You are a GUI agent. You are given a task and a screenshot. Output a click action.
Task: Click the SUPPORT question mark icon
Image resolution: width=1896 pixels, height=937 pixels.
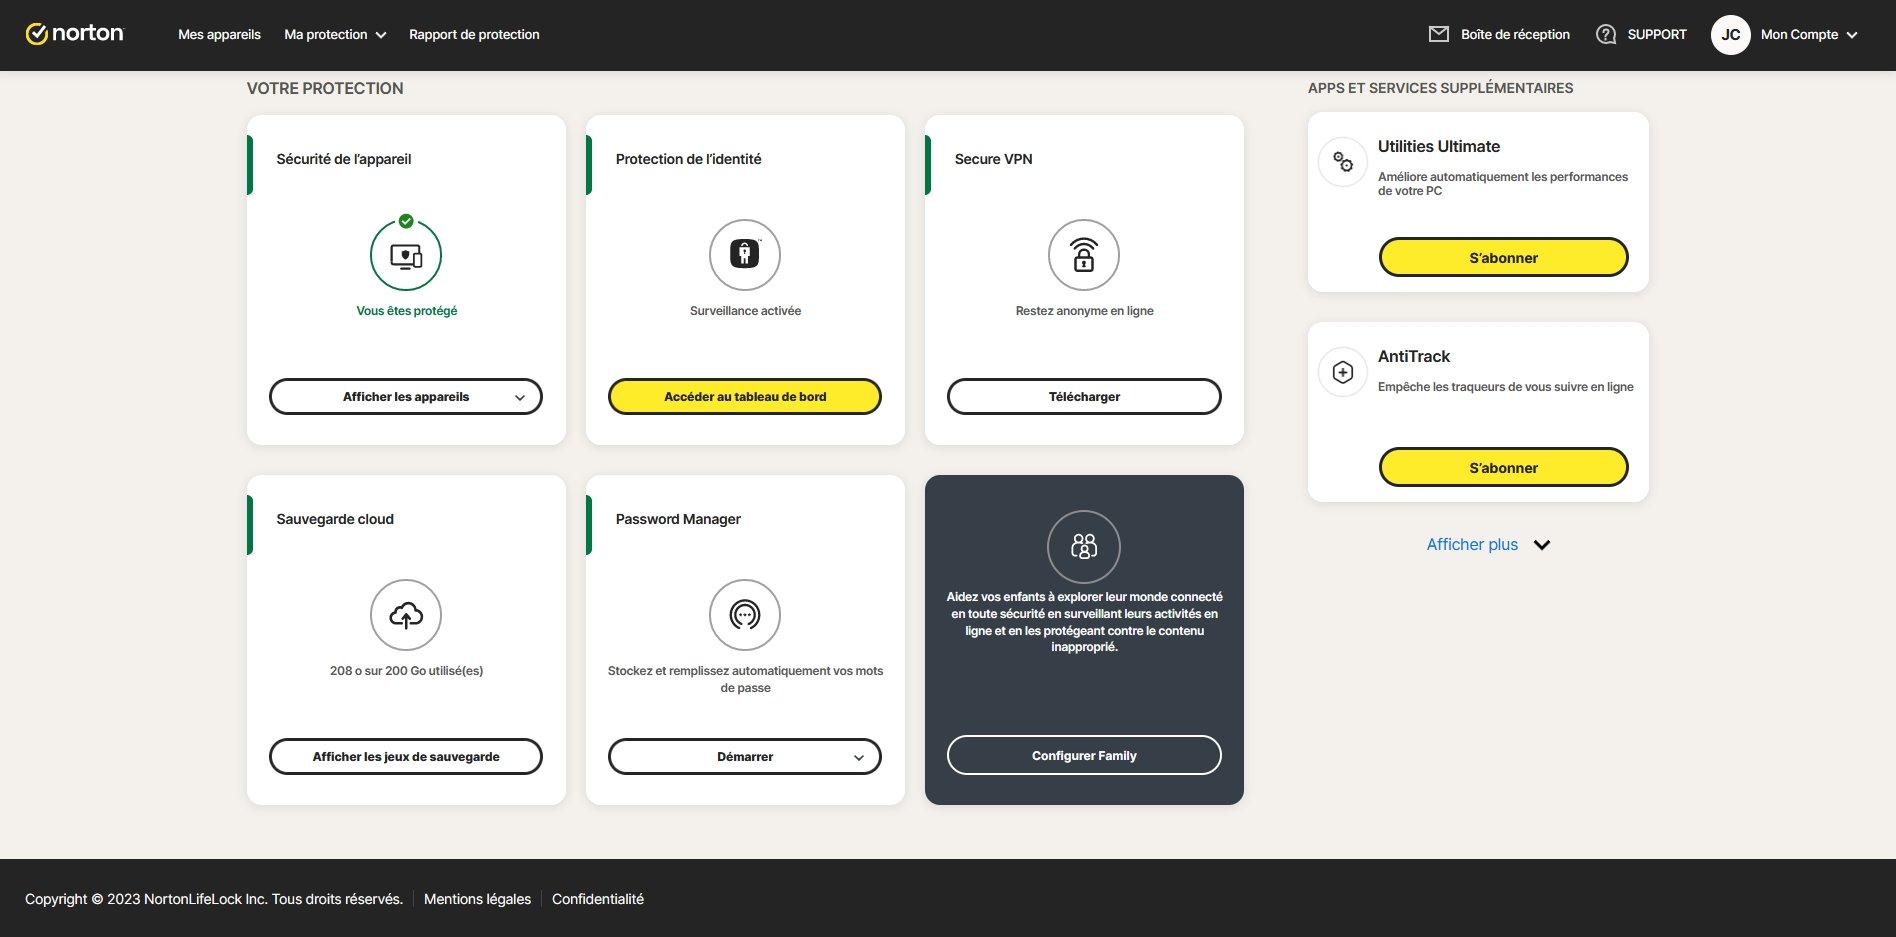pos(1606,34)
